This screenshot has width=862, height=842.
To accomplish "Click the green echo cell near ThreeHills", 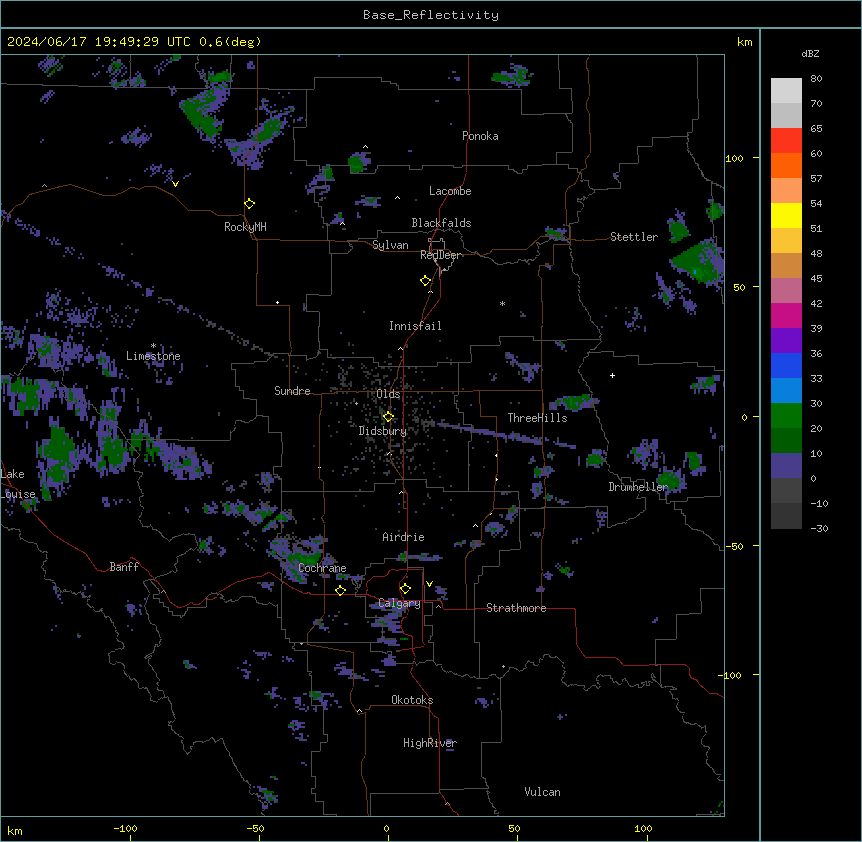I will pyautogui.click(x=574, y=402).
